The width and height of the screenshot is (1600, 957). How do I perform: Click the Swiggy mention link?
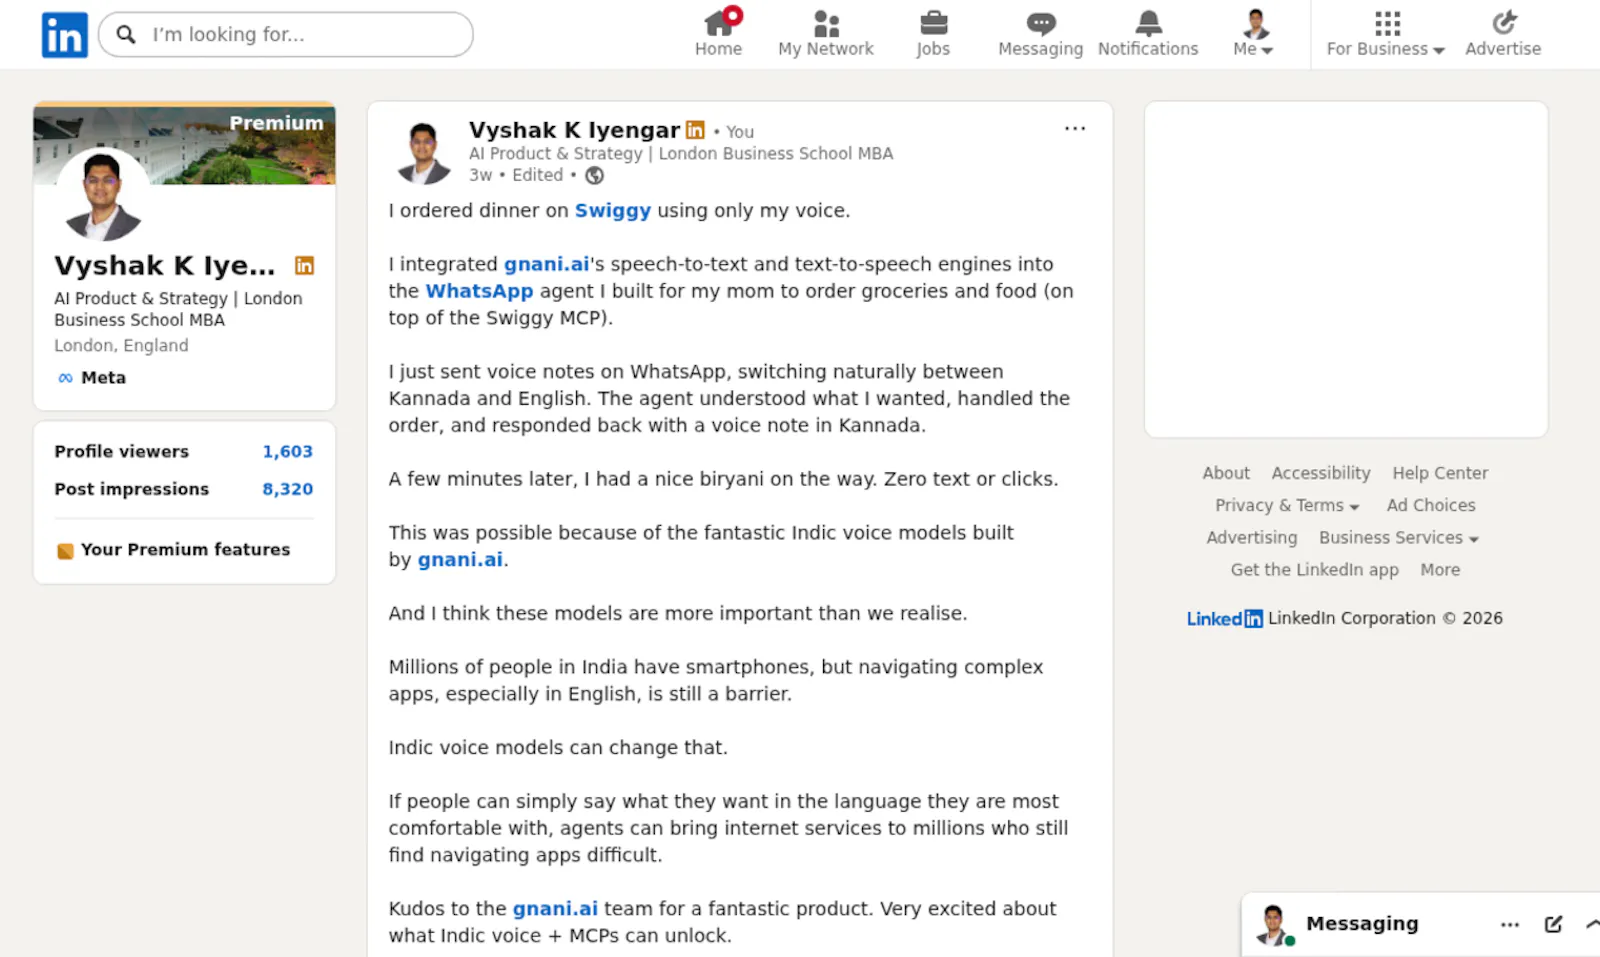pos(612,210)
